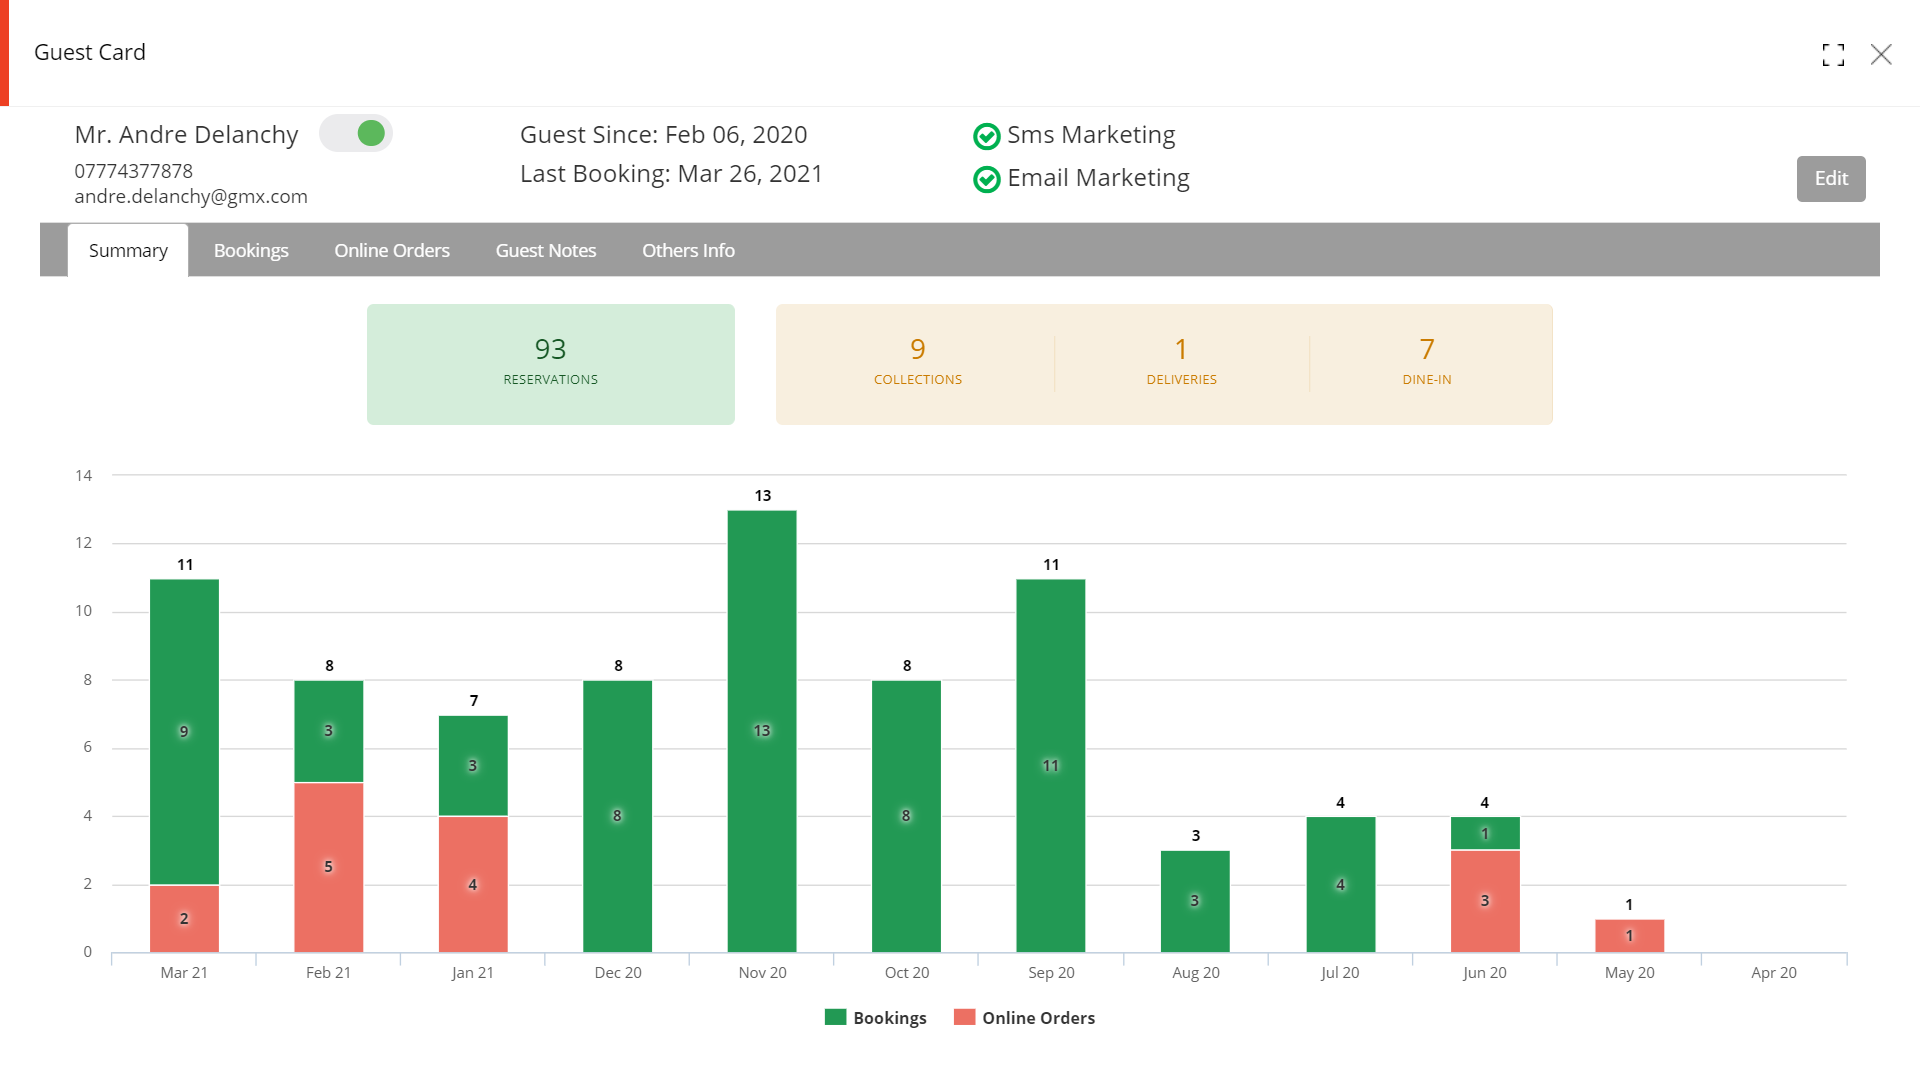Click the 7 Dine-In stat
Image resolution: width=1920 pixels, height=1080 pixels.
click(1427, 362)
